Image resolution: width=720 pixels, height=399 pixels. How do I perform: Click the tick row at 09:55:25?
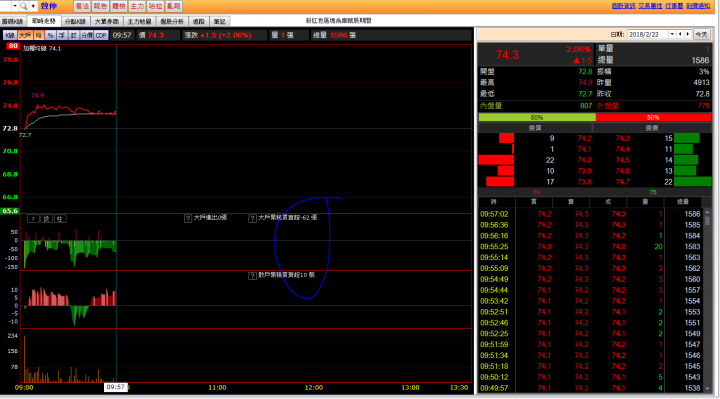(x=591, y=247)
